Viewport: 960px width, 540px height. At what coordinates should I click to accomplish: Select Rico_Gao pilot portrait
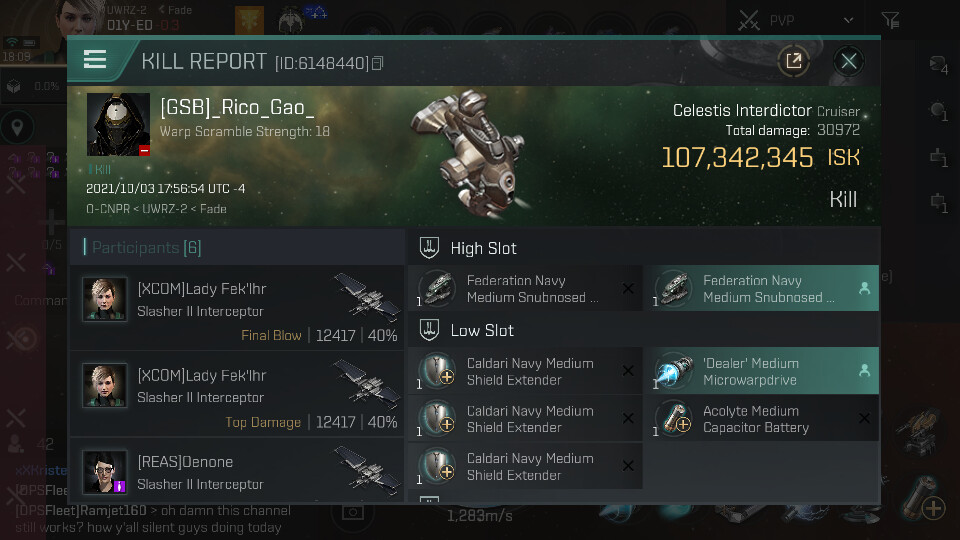(x=118, y=124)
